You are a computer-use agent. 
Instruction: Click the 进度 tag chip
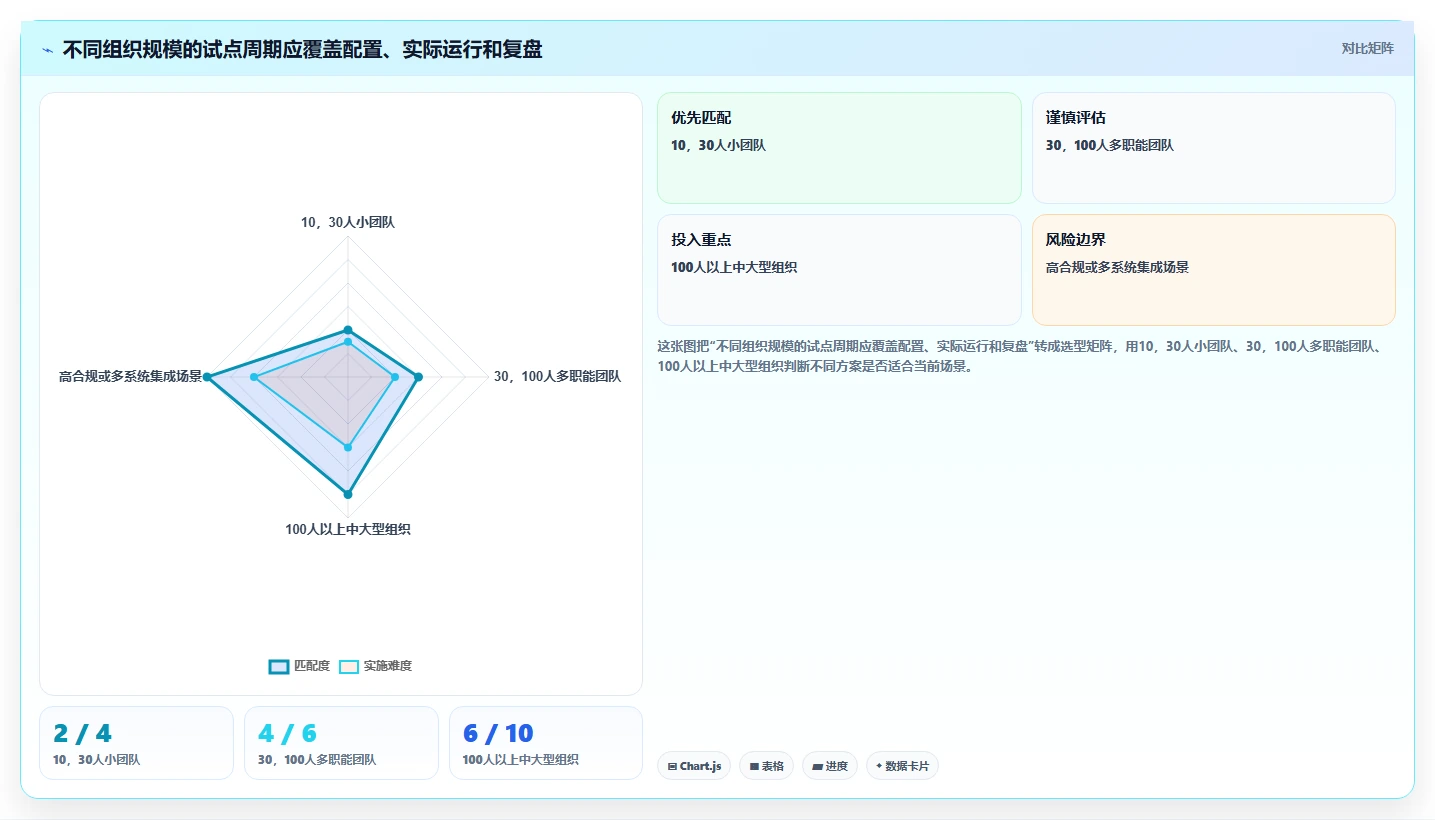point(830,766)
